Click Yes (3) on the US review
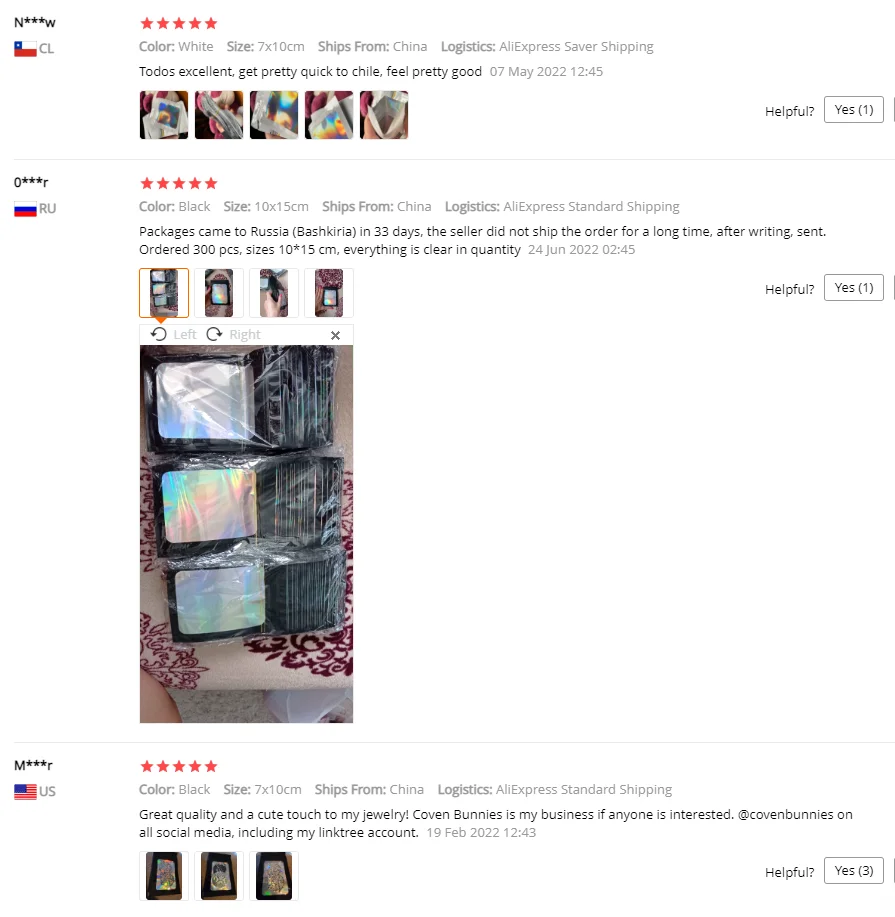Screen dimensions: 895x917 tap(853, 871)
